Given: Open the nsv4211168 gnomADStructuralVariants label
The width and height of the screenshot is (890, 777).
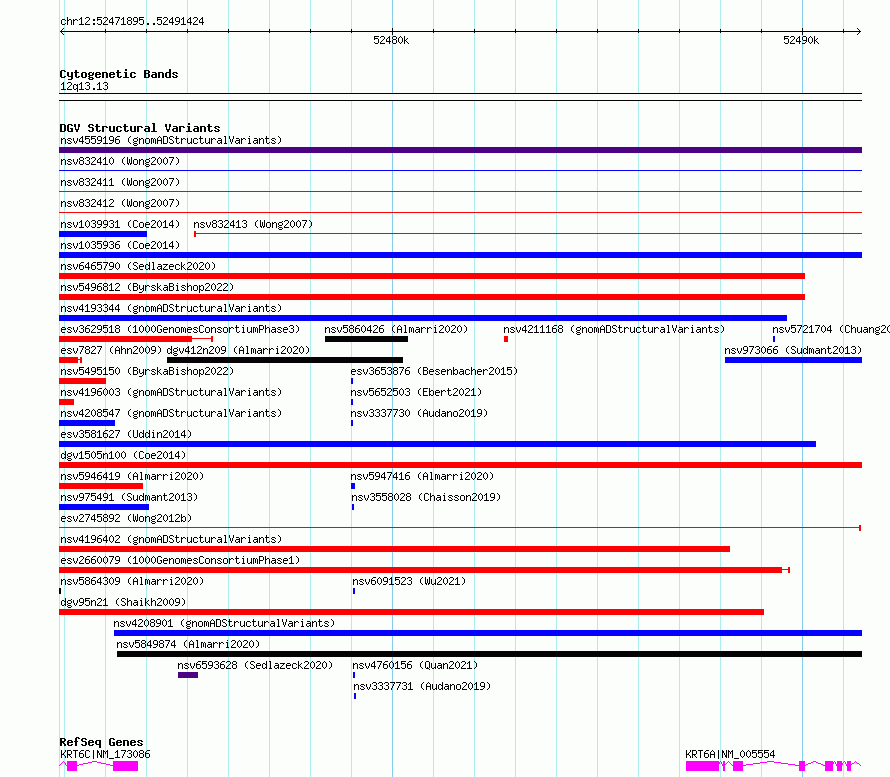Looking at the screenshot, I should [614, 329].
